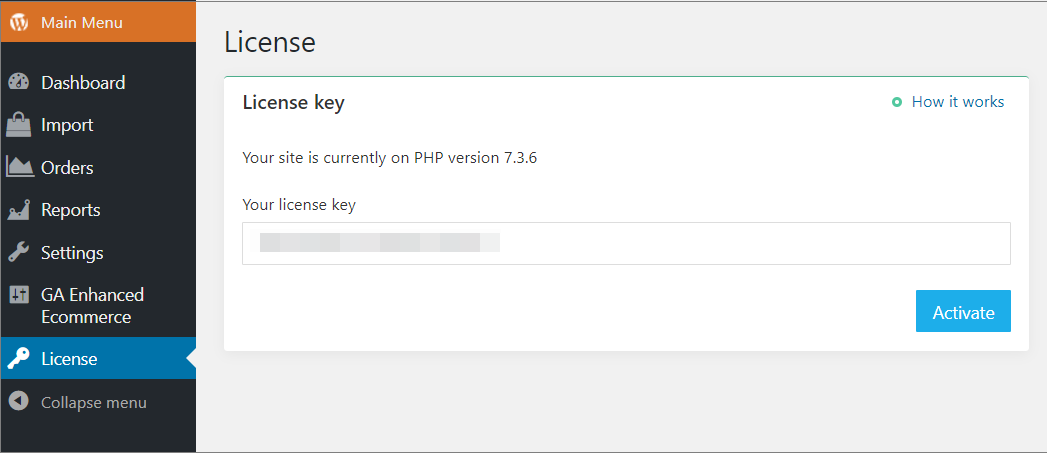Click the Settings wrench icon
The image size is (1047, 453).
coord(19,253)
